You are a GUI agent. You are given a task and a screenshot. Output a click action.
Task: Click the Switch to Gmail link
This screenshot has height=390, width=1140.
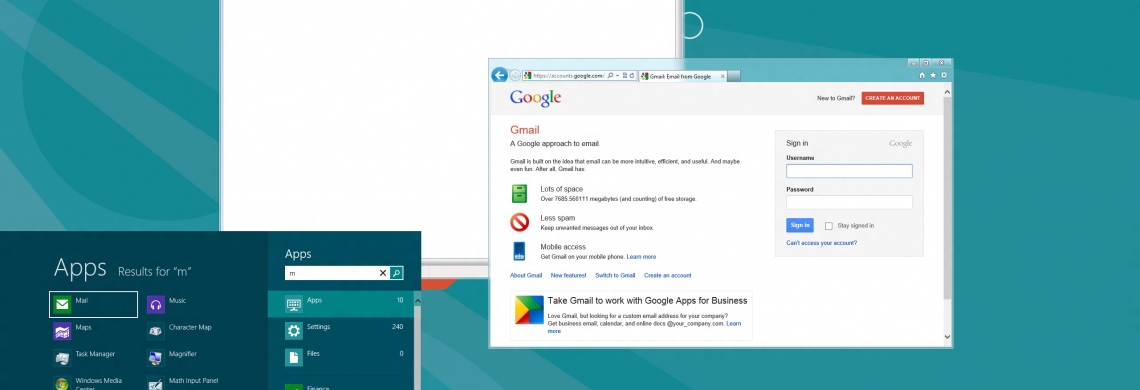[615, 276]
